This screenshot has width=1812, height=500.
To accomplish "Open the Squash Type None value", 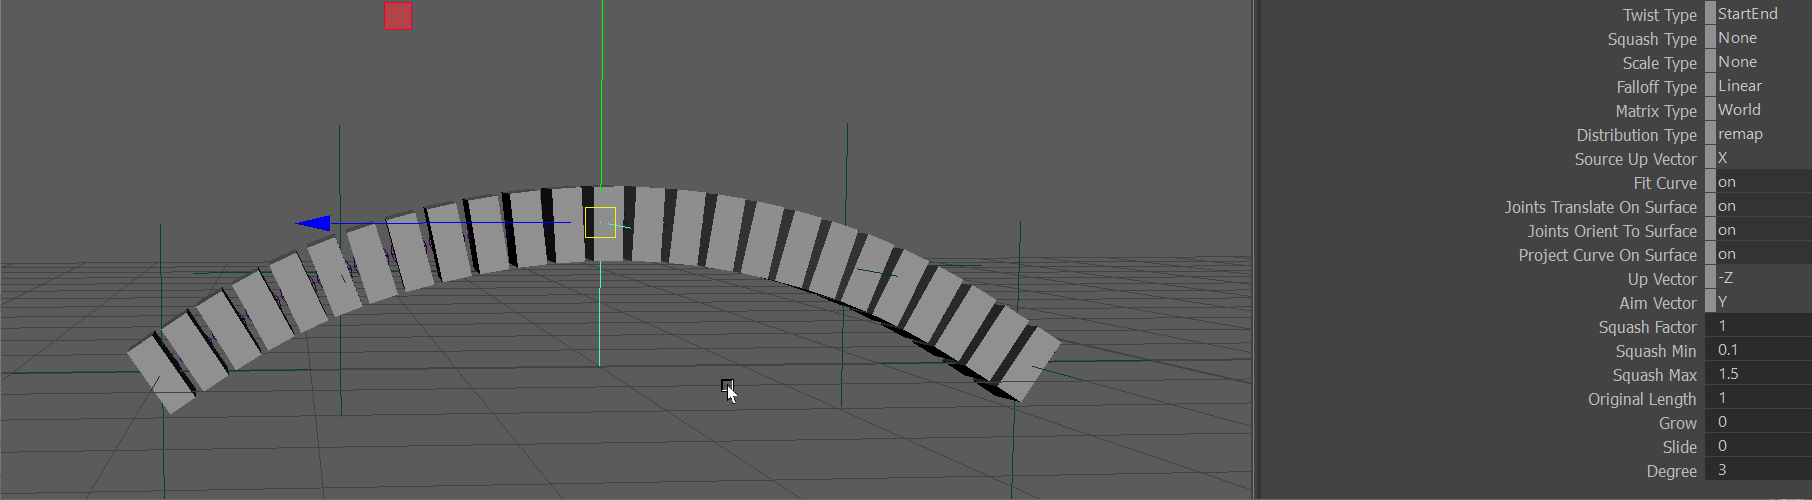I will (x=1759, y=38).
